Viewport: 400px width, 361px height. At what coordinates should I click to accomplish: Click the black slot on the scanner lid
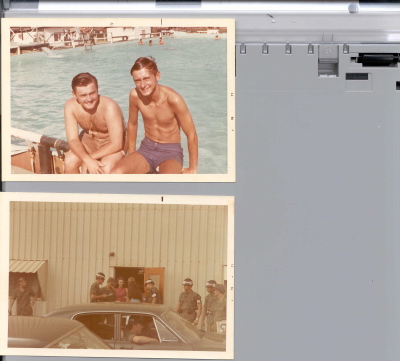pyautogui.click(x=378, y=59)
